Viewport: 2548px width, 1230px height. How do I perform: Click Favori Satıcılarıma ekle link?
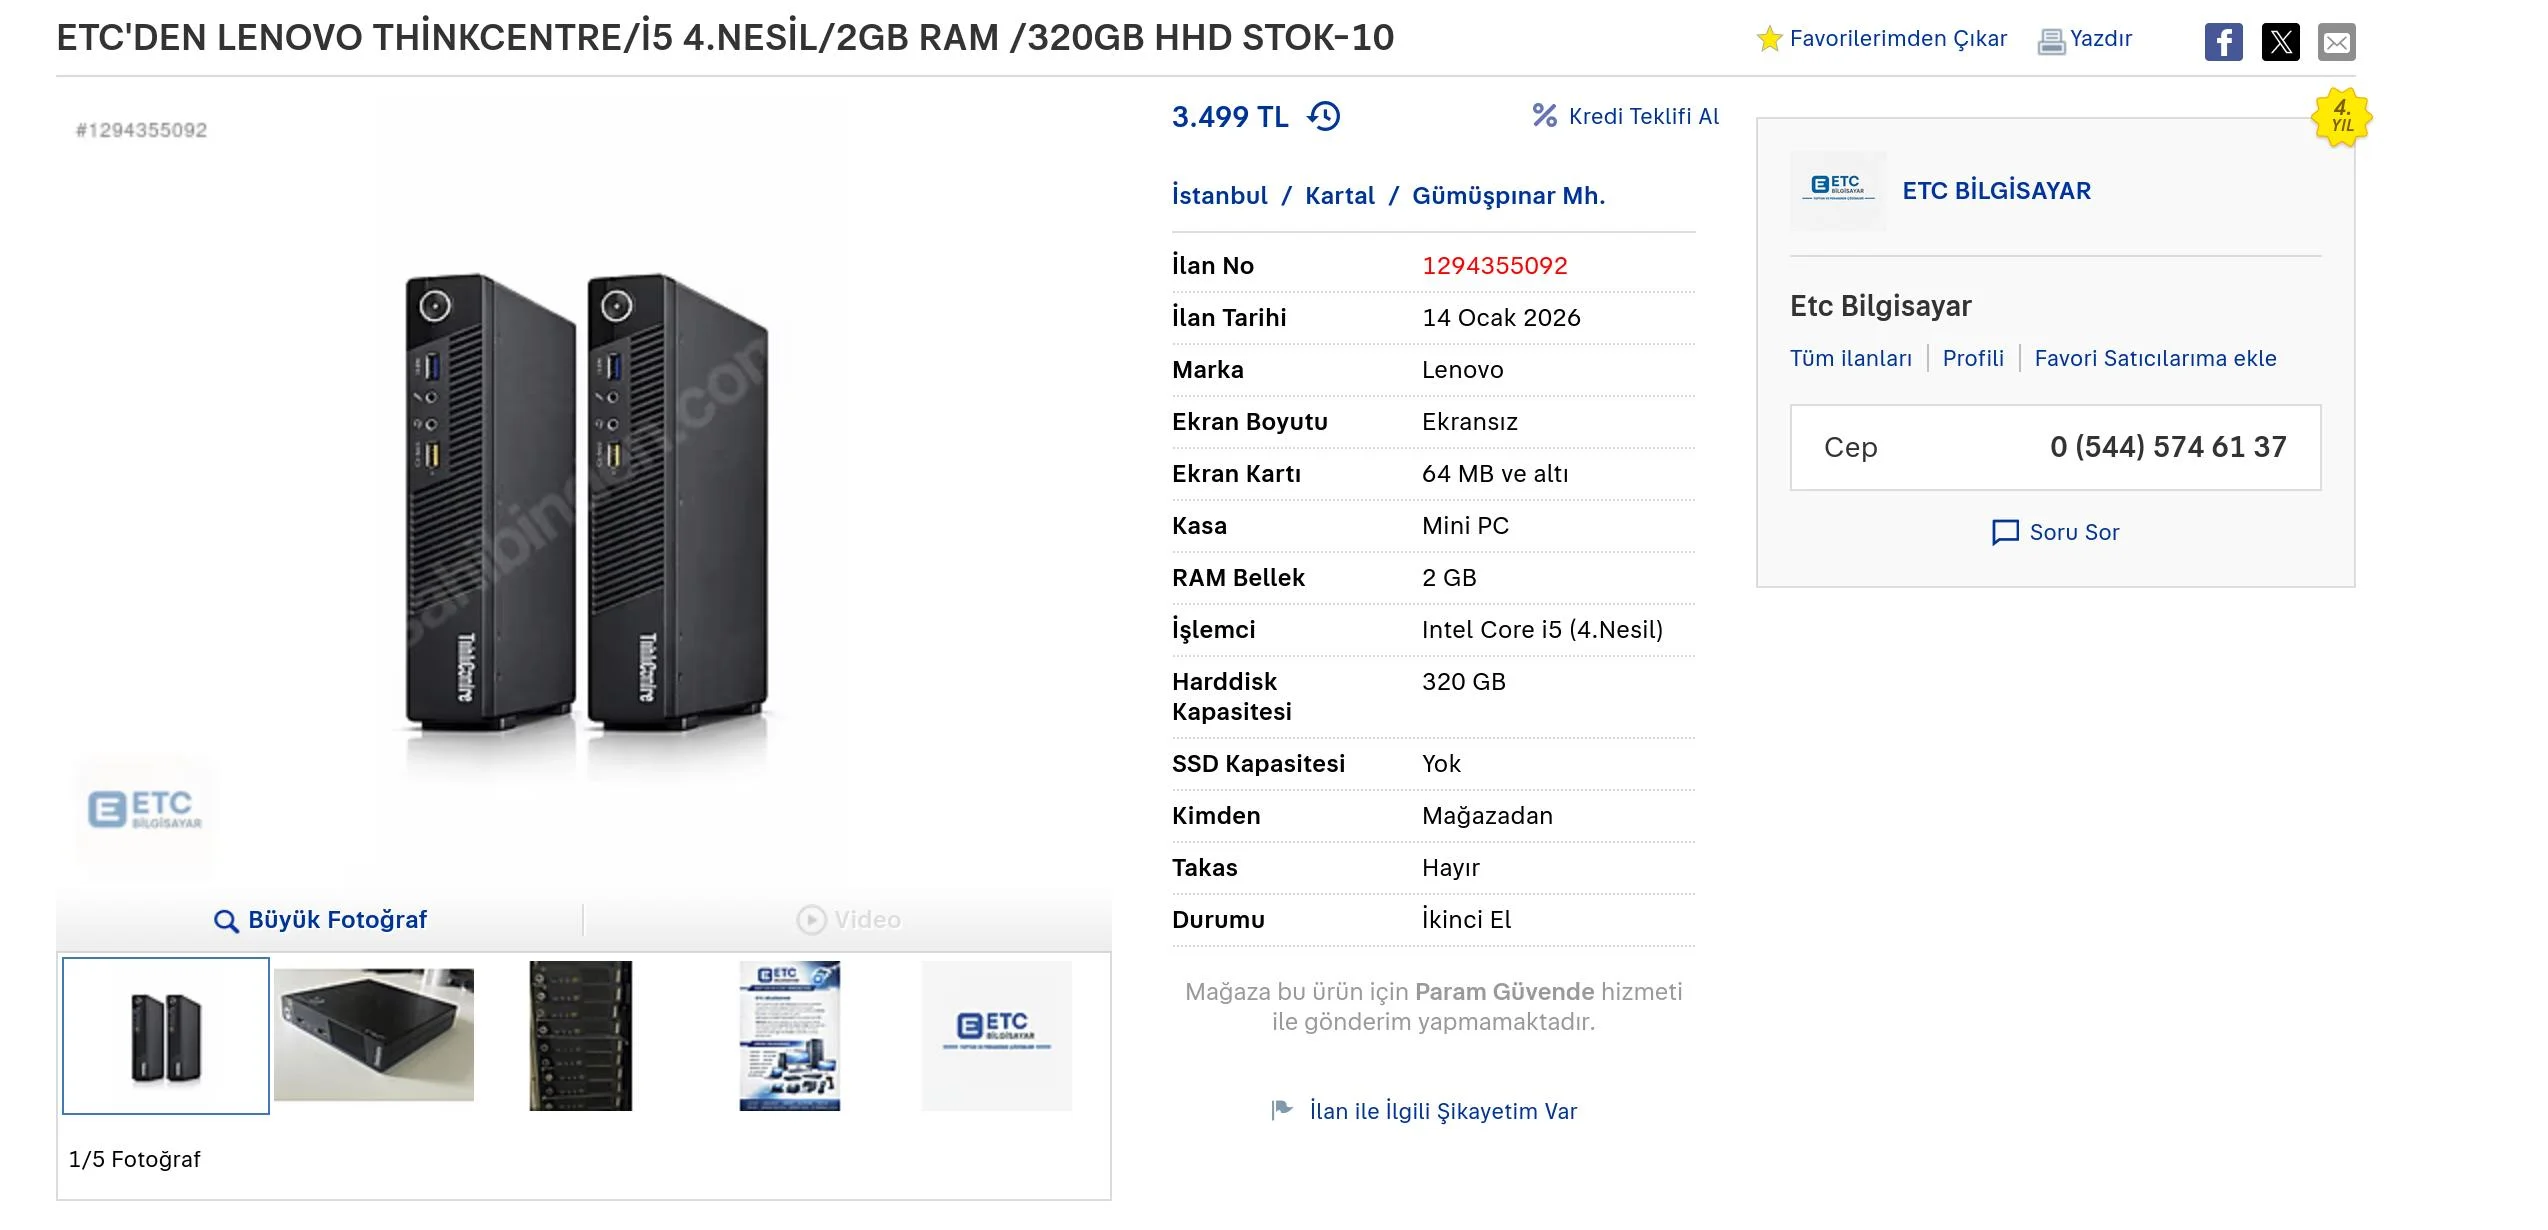point(2154,358)
